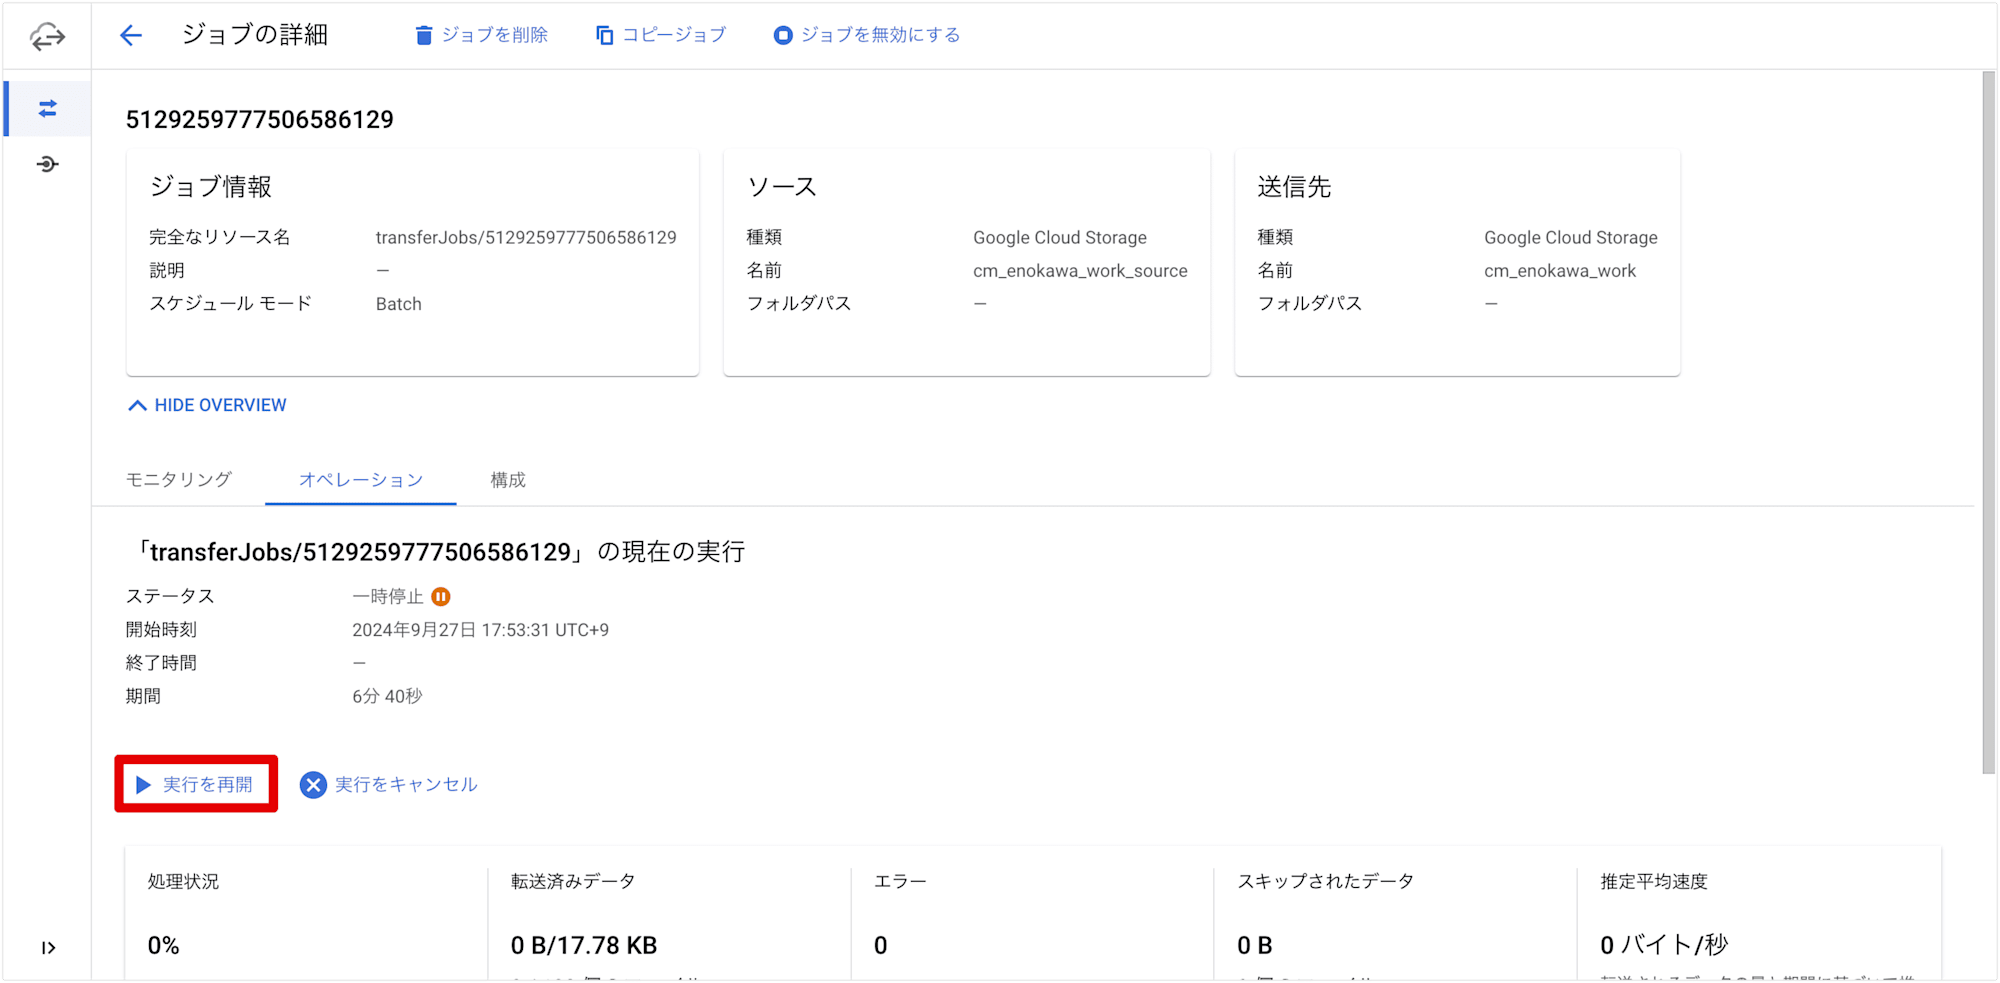Click the スケジュール モード label

231,304
